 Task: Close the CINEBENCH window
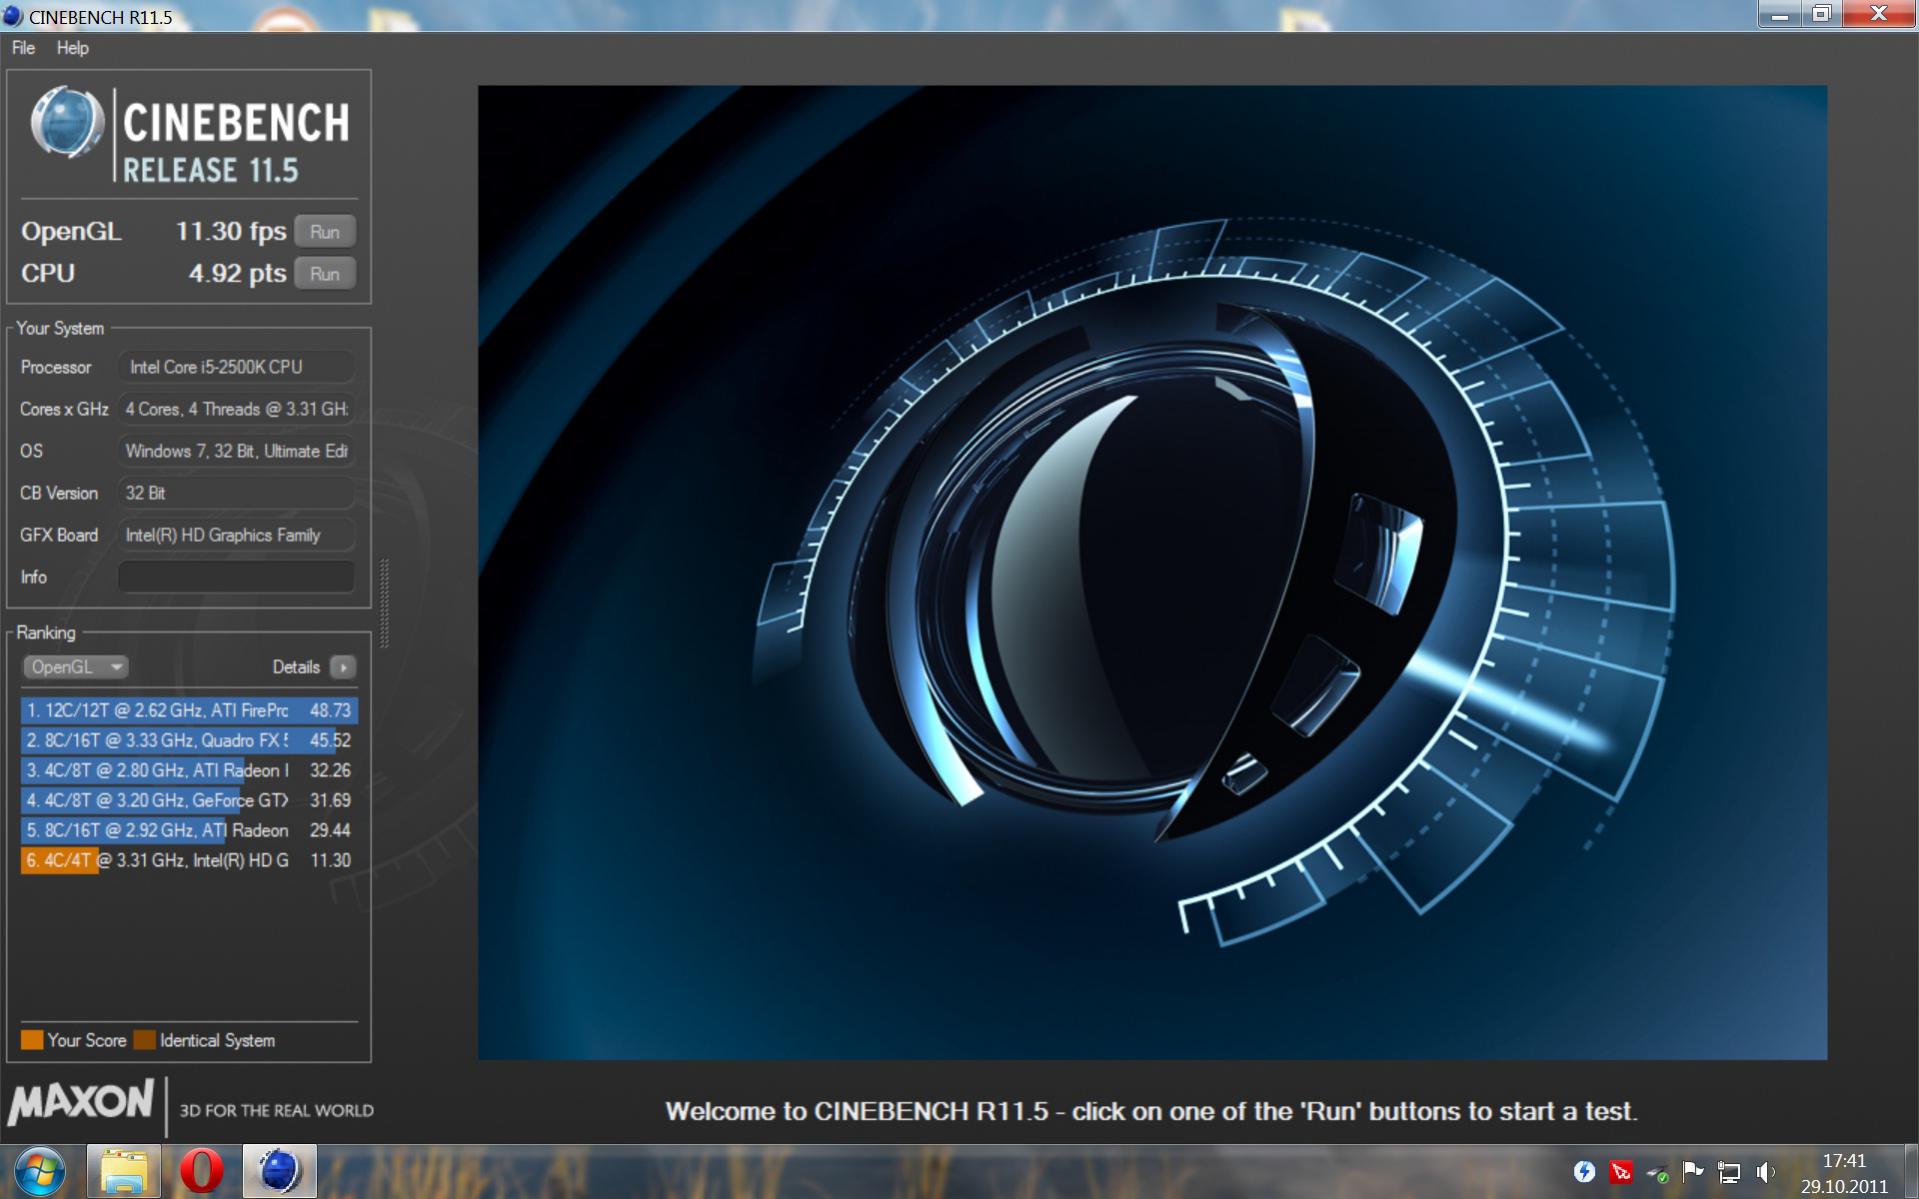pyautogui.click(x=1878, y=14)
